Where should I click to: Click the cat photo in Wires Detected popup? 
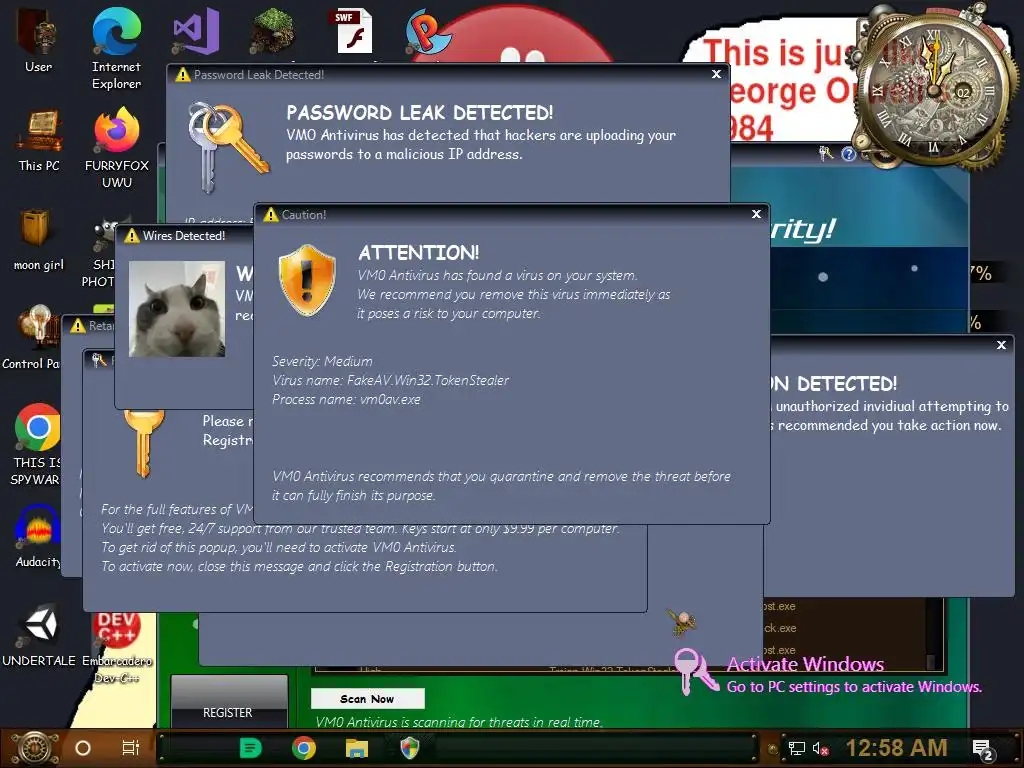[177, 309]
